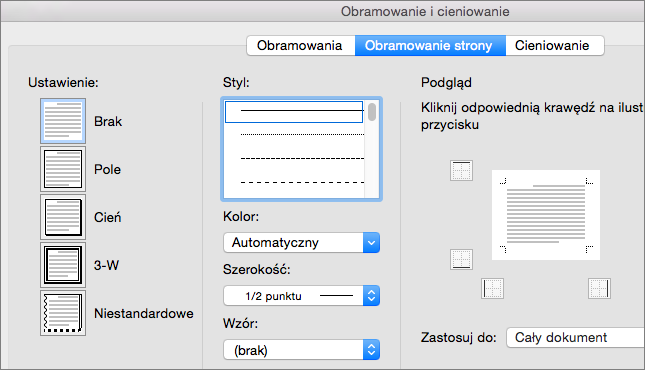Open the Szerokość 1/2 punktu dropdown

point(301,296)
